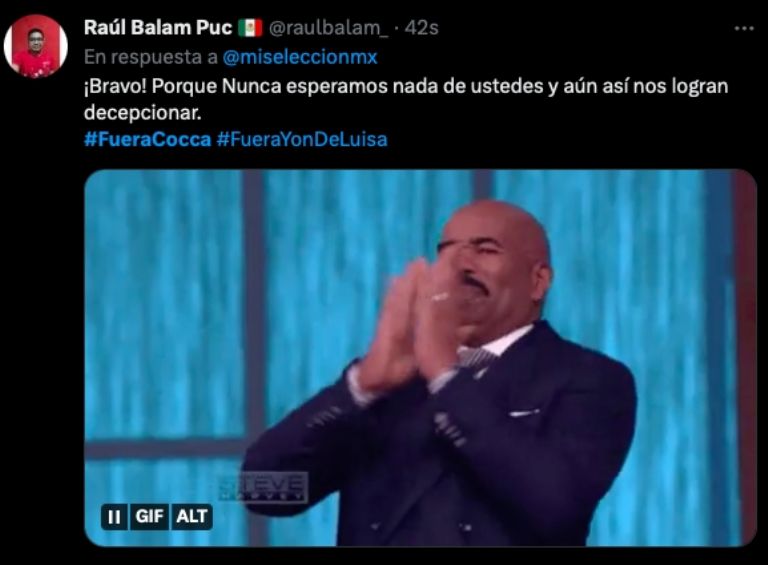Click the GIF badge on the media
Screen dimensions: 768x565
[x=149, y=517]
